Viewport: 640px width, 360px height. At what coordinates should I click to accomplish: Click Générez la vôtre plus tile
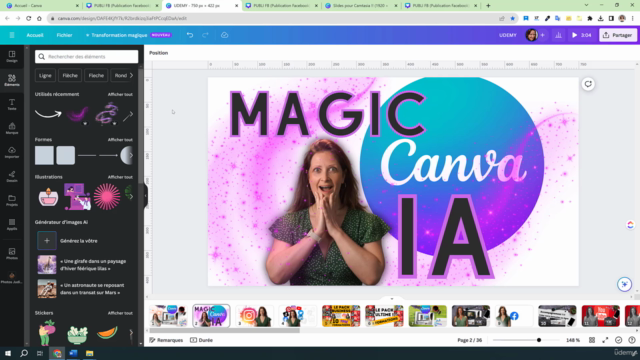pos(47,241)
